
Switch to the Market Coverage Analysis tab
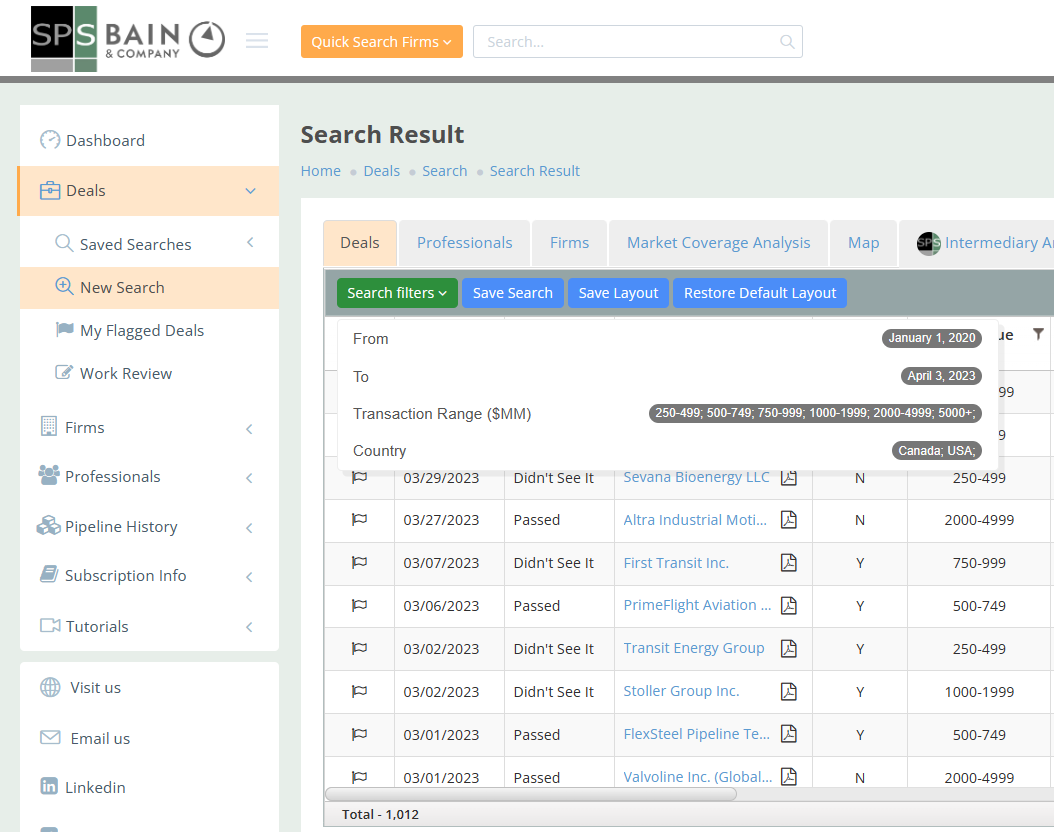click(719, 243)
